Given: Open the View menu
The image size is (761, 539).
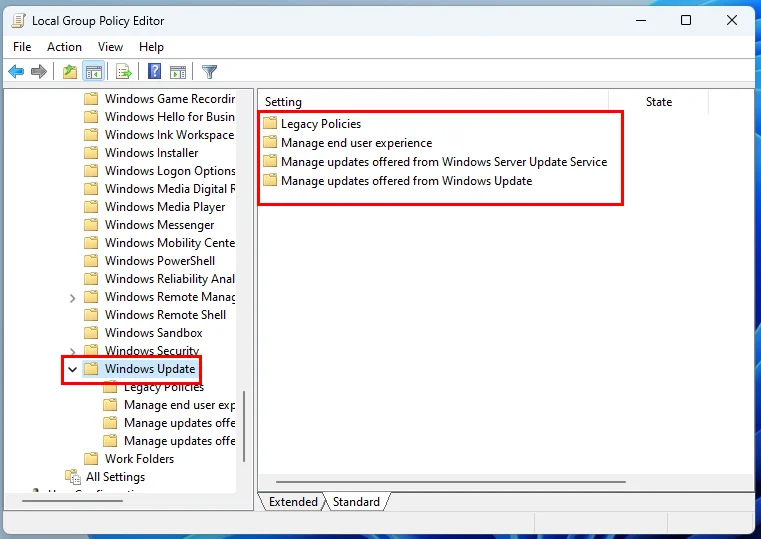Looking at the screenshot, I should [x=110, y=47].
